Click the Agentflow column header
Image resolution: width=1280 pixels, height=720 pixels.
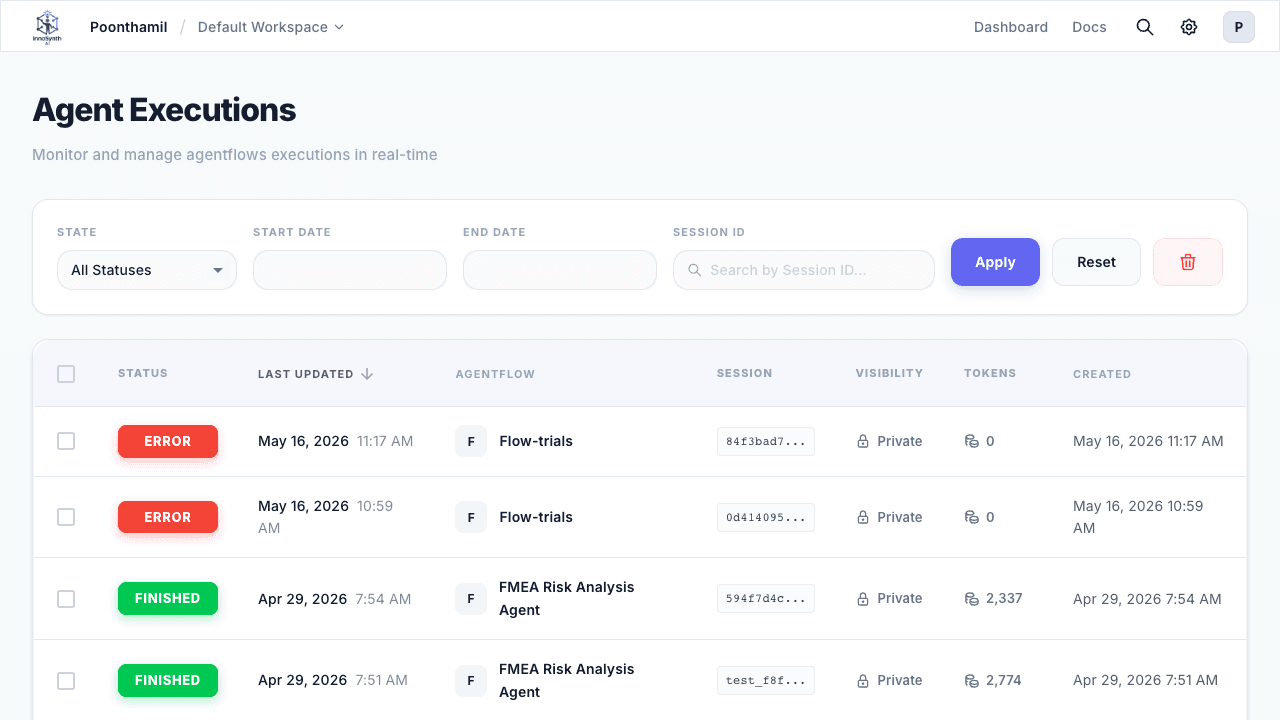tap(495, 374)
